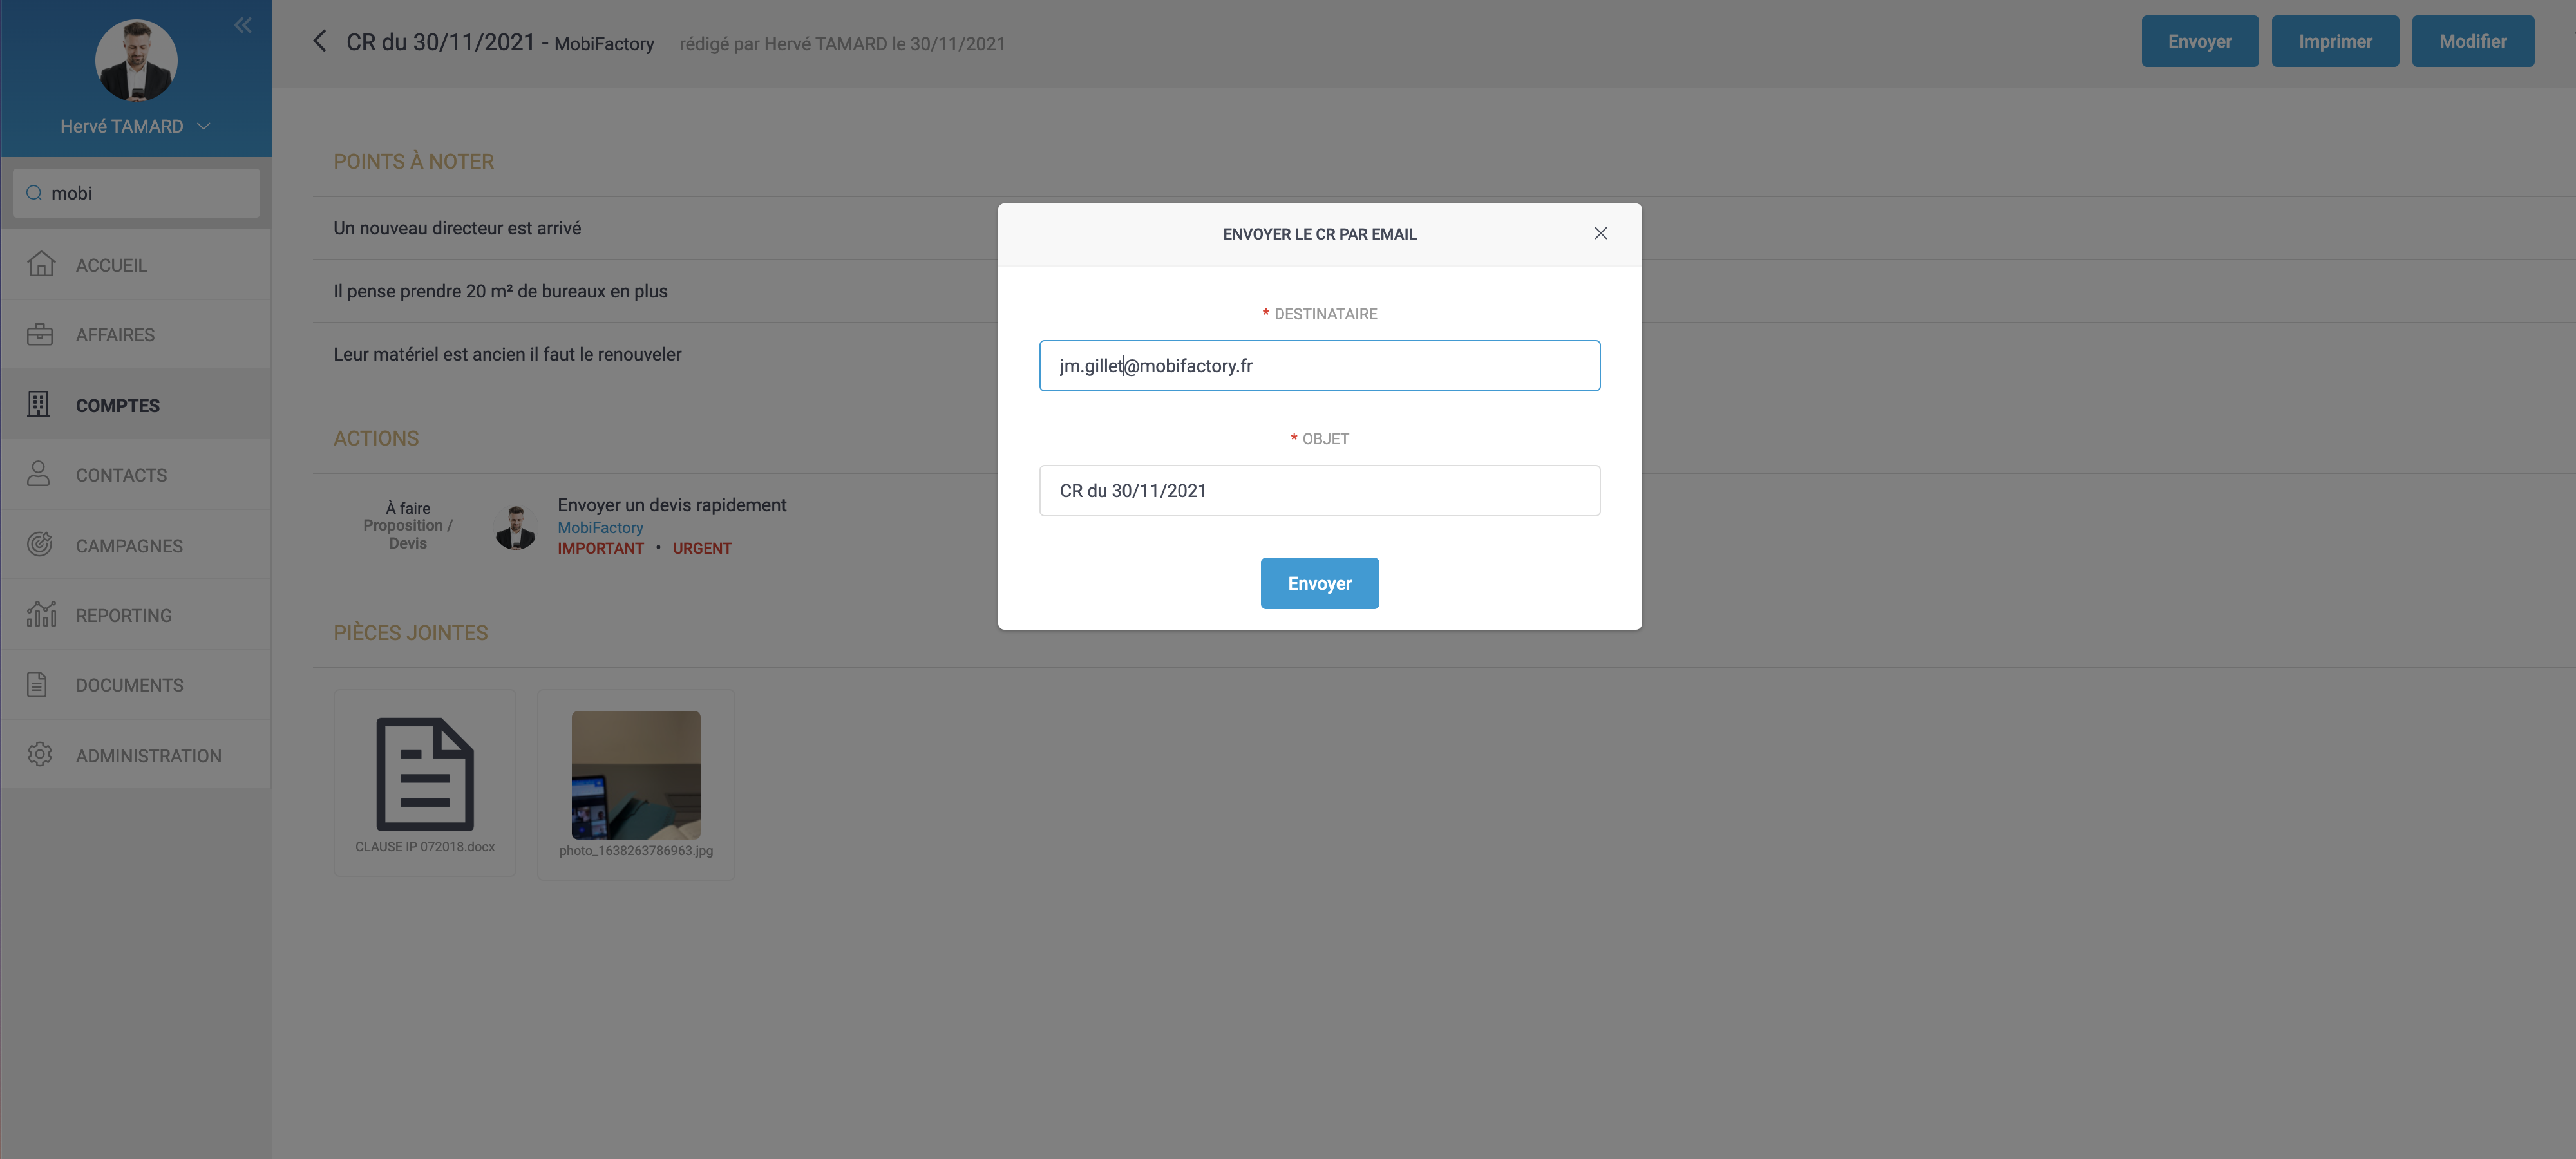Collapse the sidebar with double chevron
The height and width of the screenshot is (1159, 2576).
pyautogui.click(x=243, y=25)
